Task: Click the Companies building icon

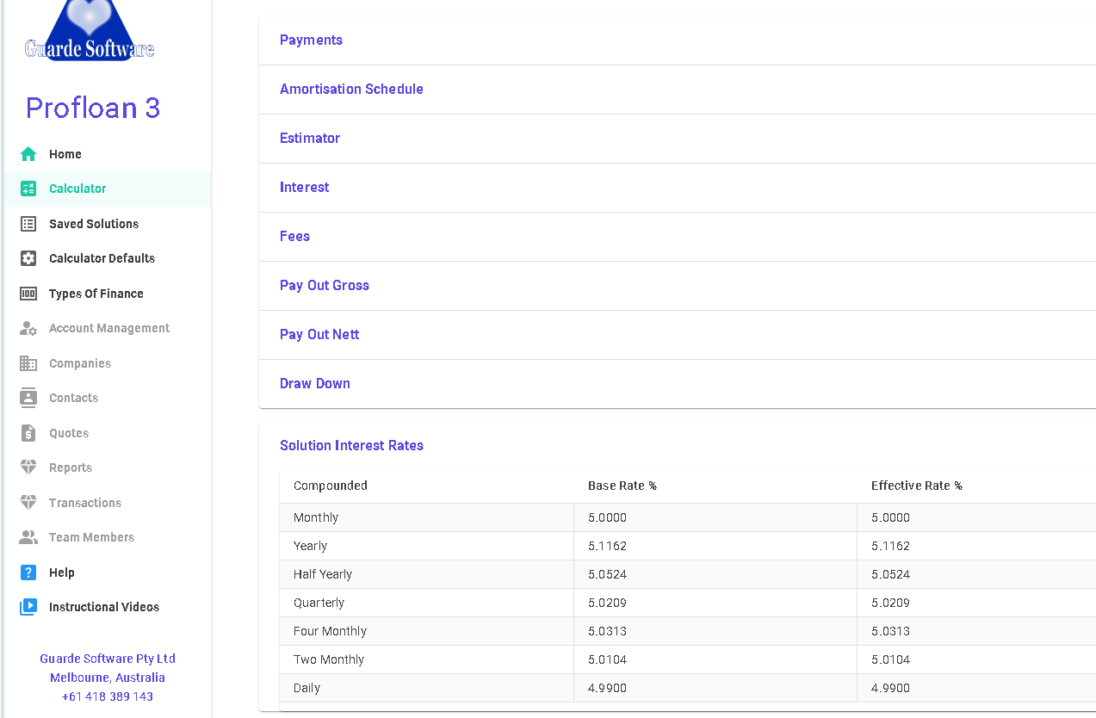Action: click(28, 363)
